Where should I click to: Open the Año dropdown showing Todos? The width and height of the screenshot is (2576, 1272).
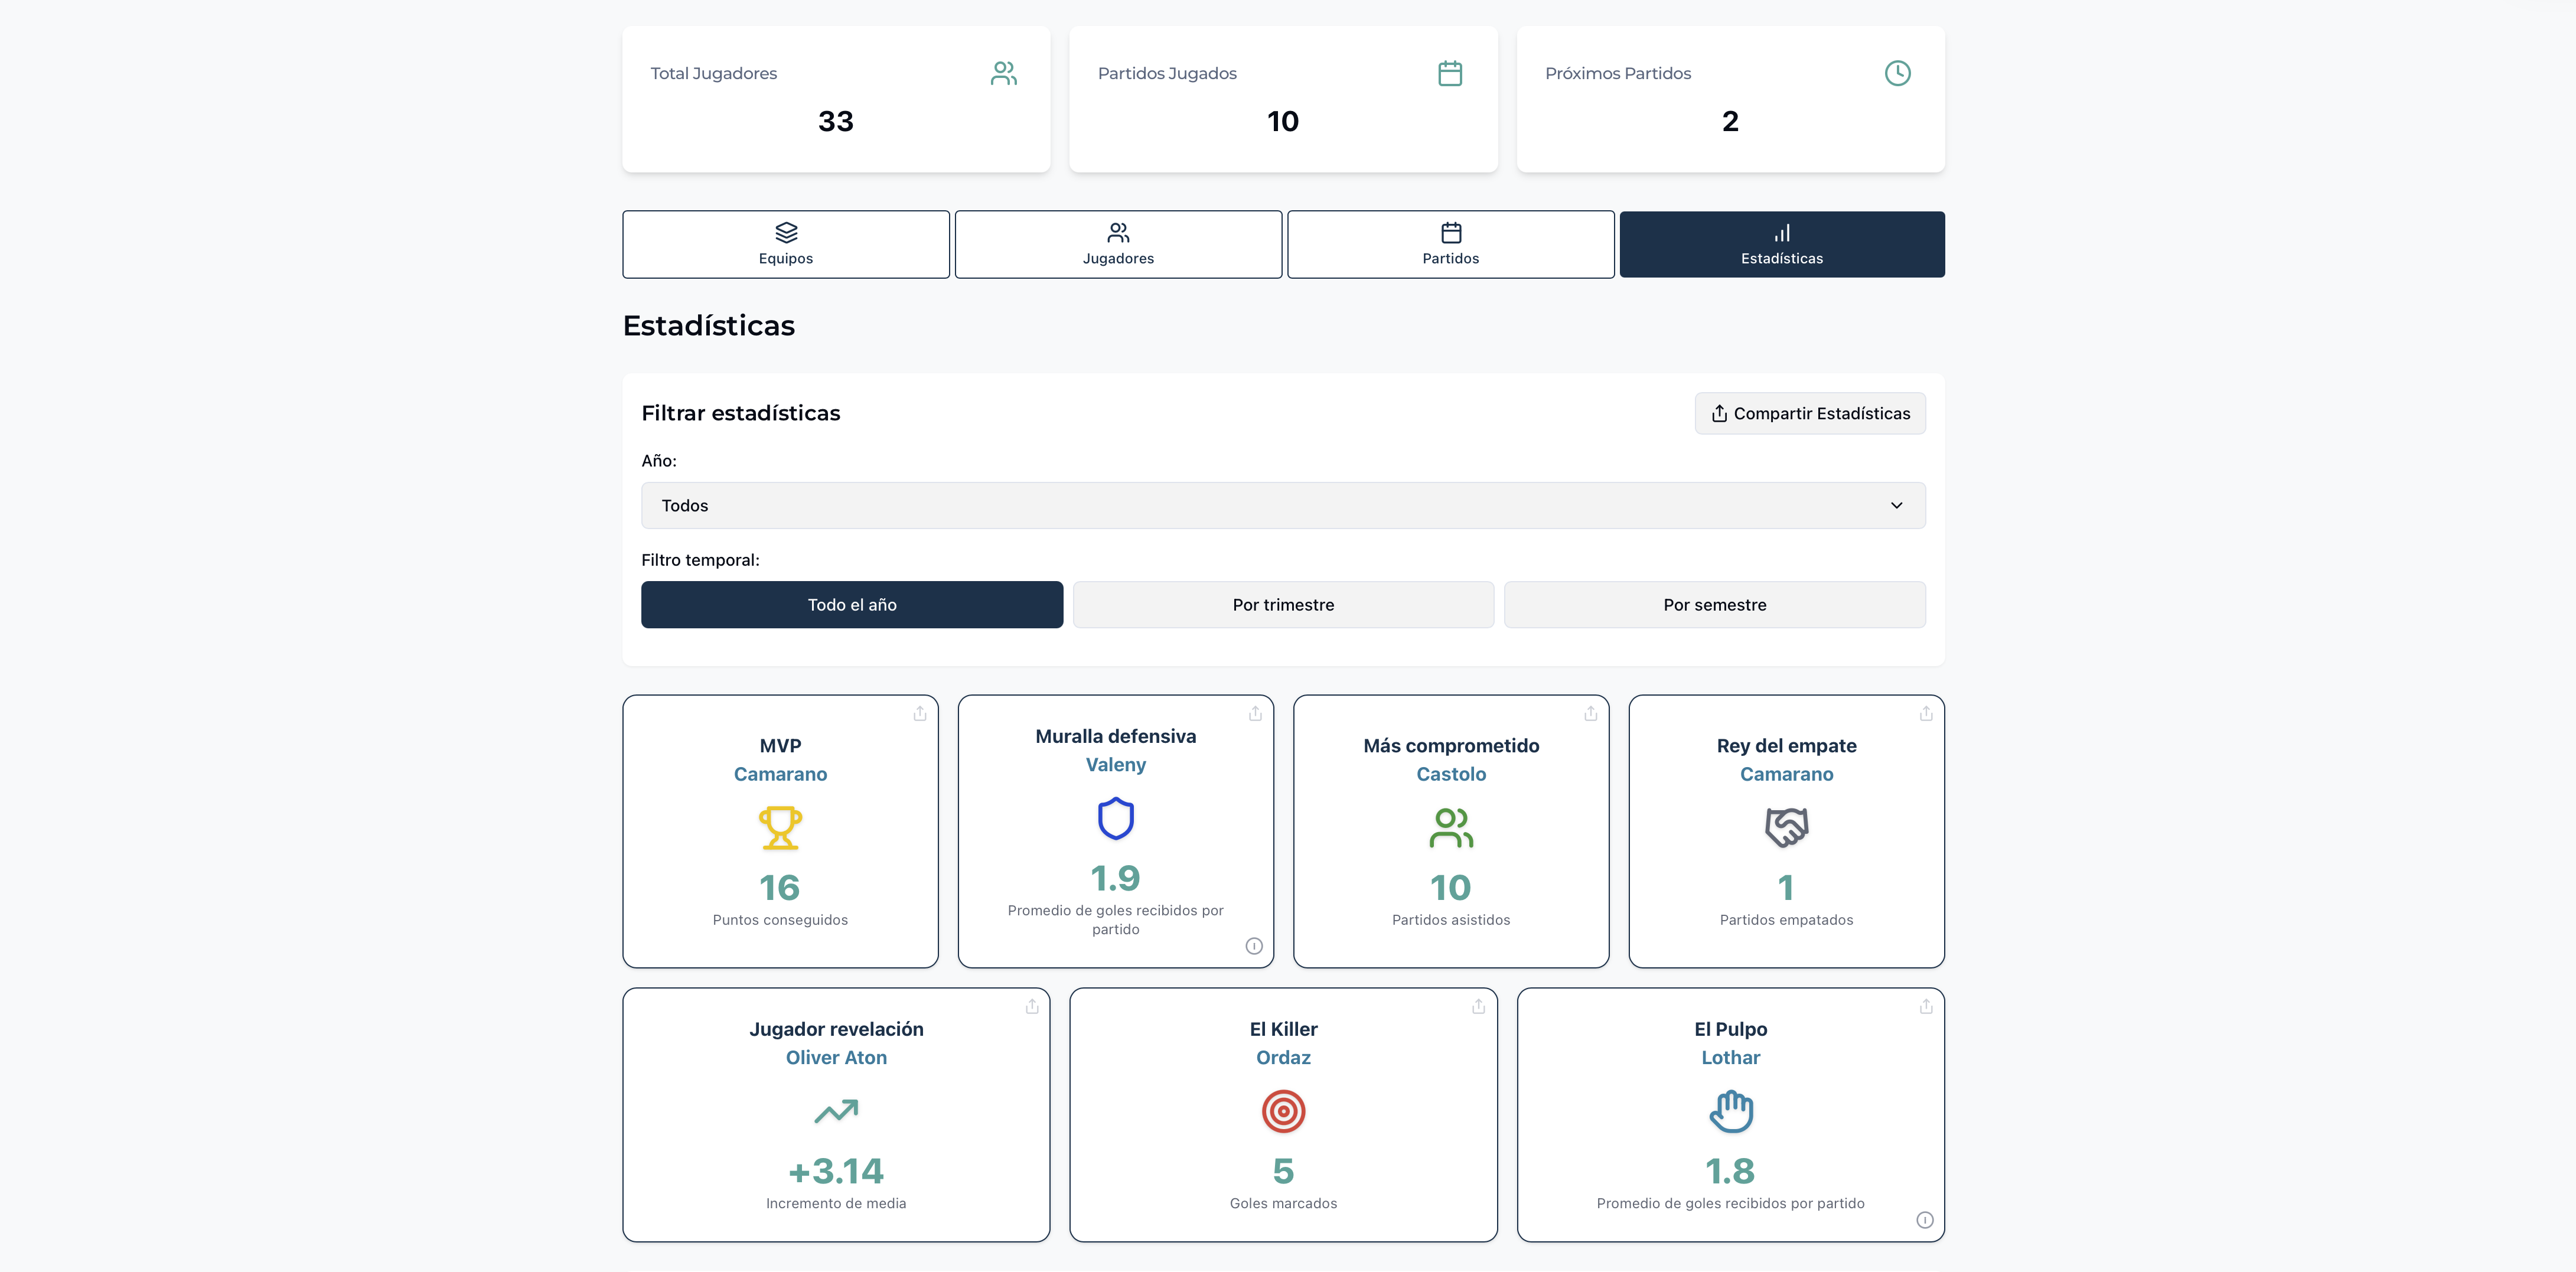click(x=1283, y=506)
